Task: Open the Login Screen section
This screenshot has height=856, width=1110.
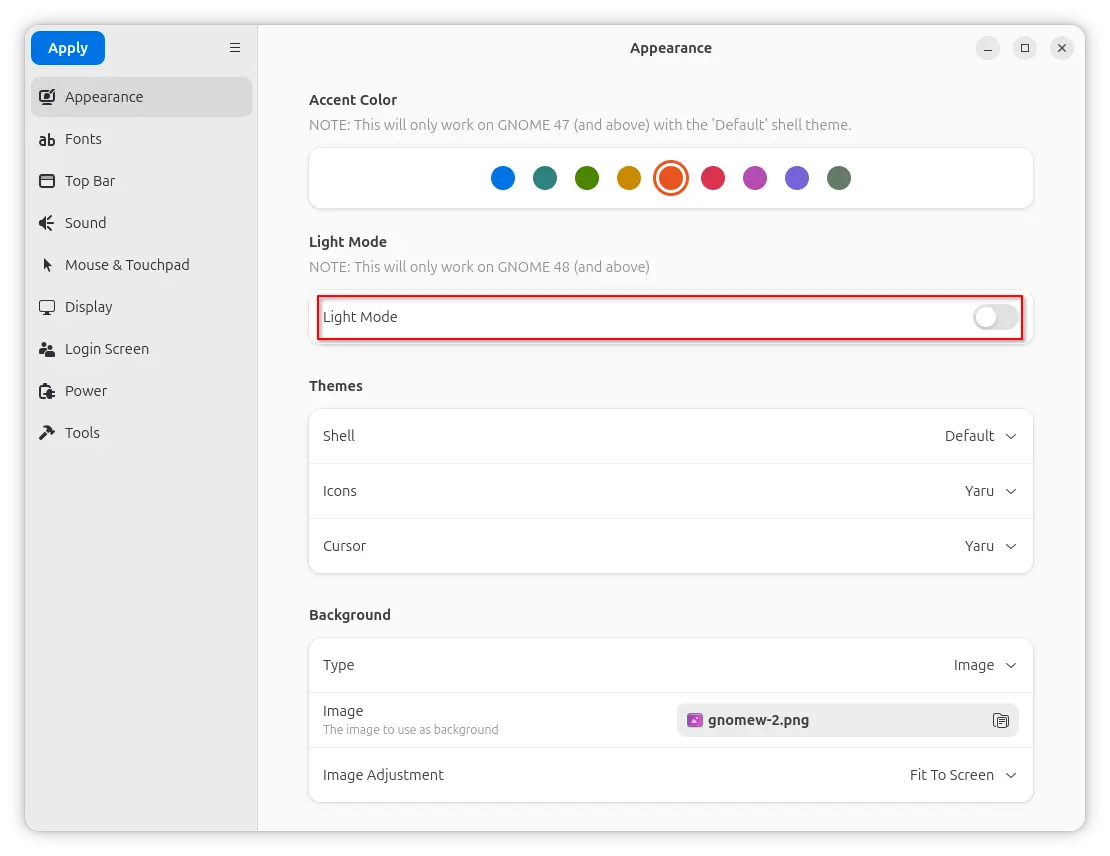Action: (107, 349)
